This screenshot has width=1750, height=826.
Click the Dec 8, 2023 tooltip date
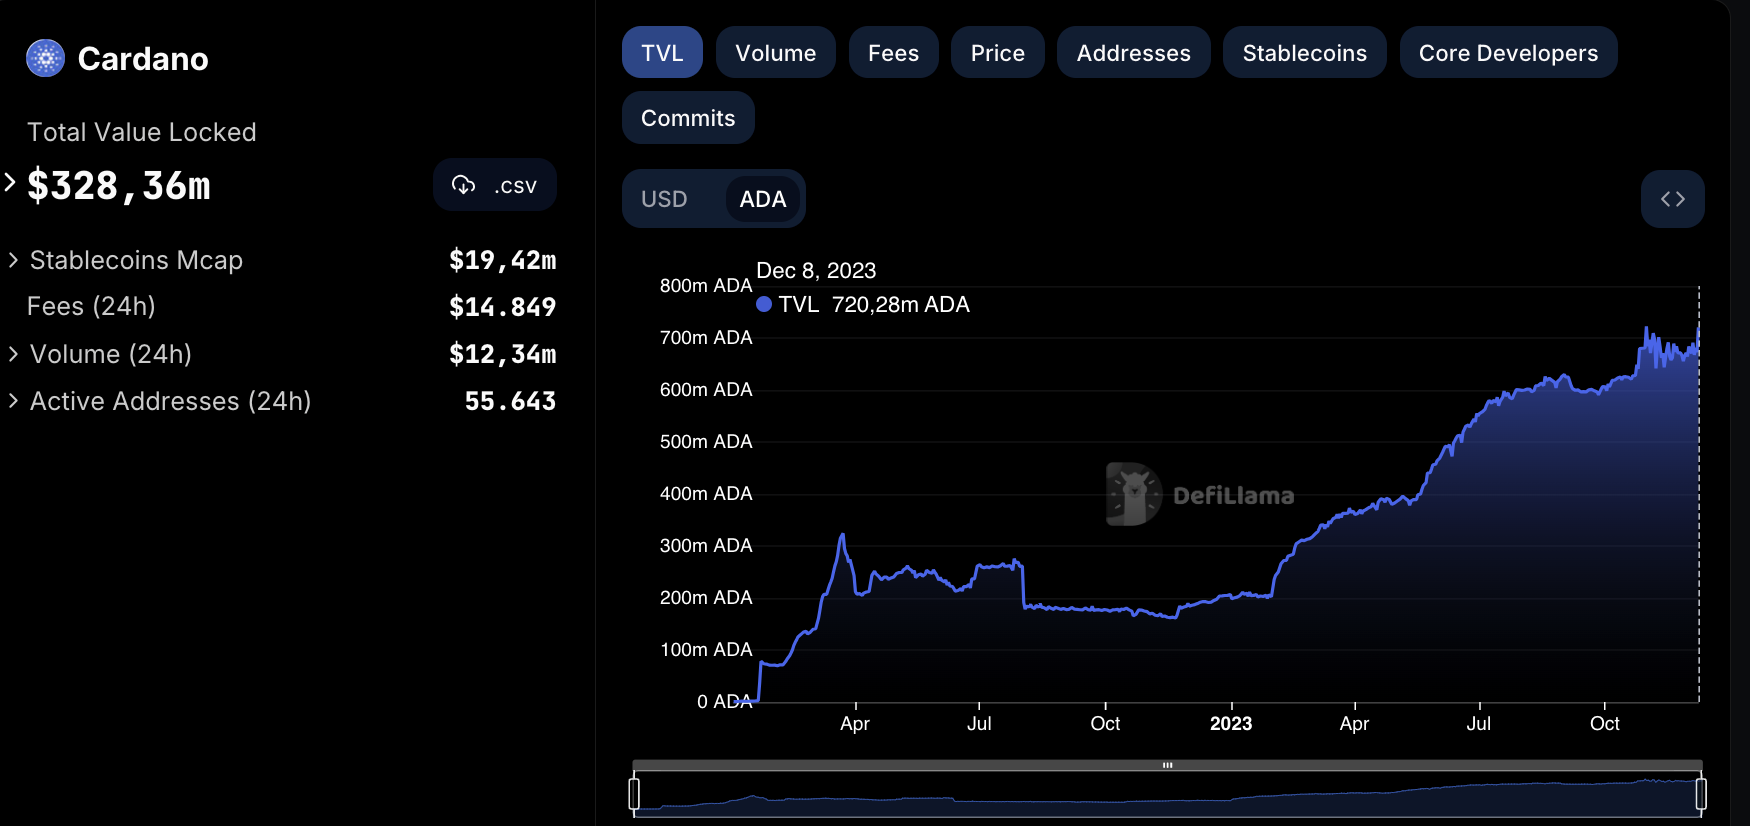coord(816,271)
